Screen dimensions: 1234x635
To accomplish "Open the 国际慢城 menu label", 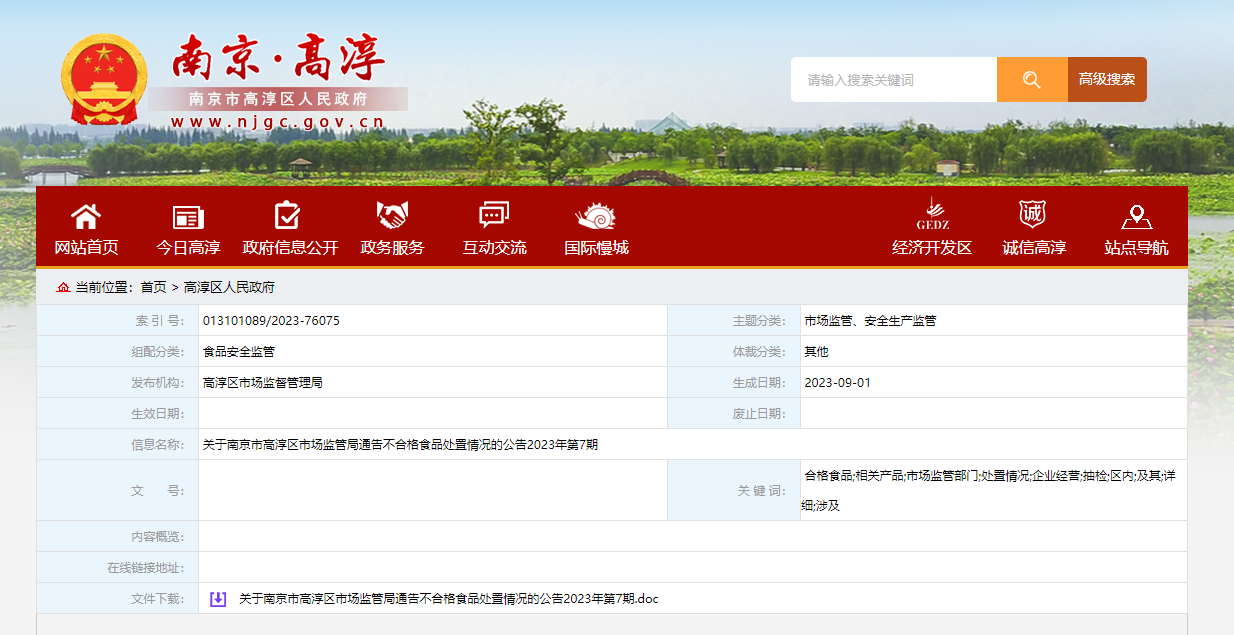I will pos(596,247).
